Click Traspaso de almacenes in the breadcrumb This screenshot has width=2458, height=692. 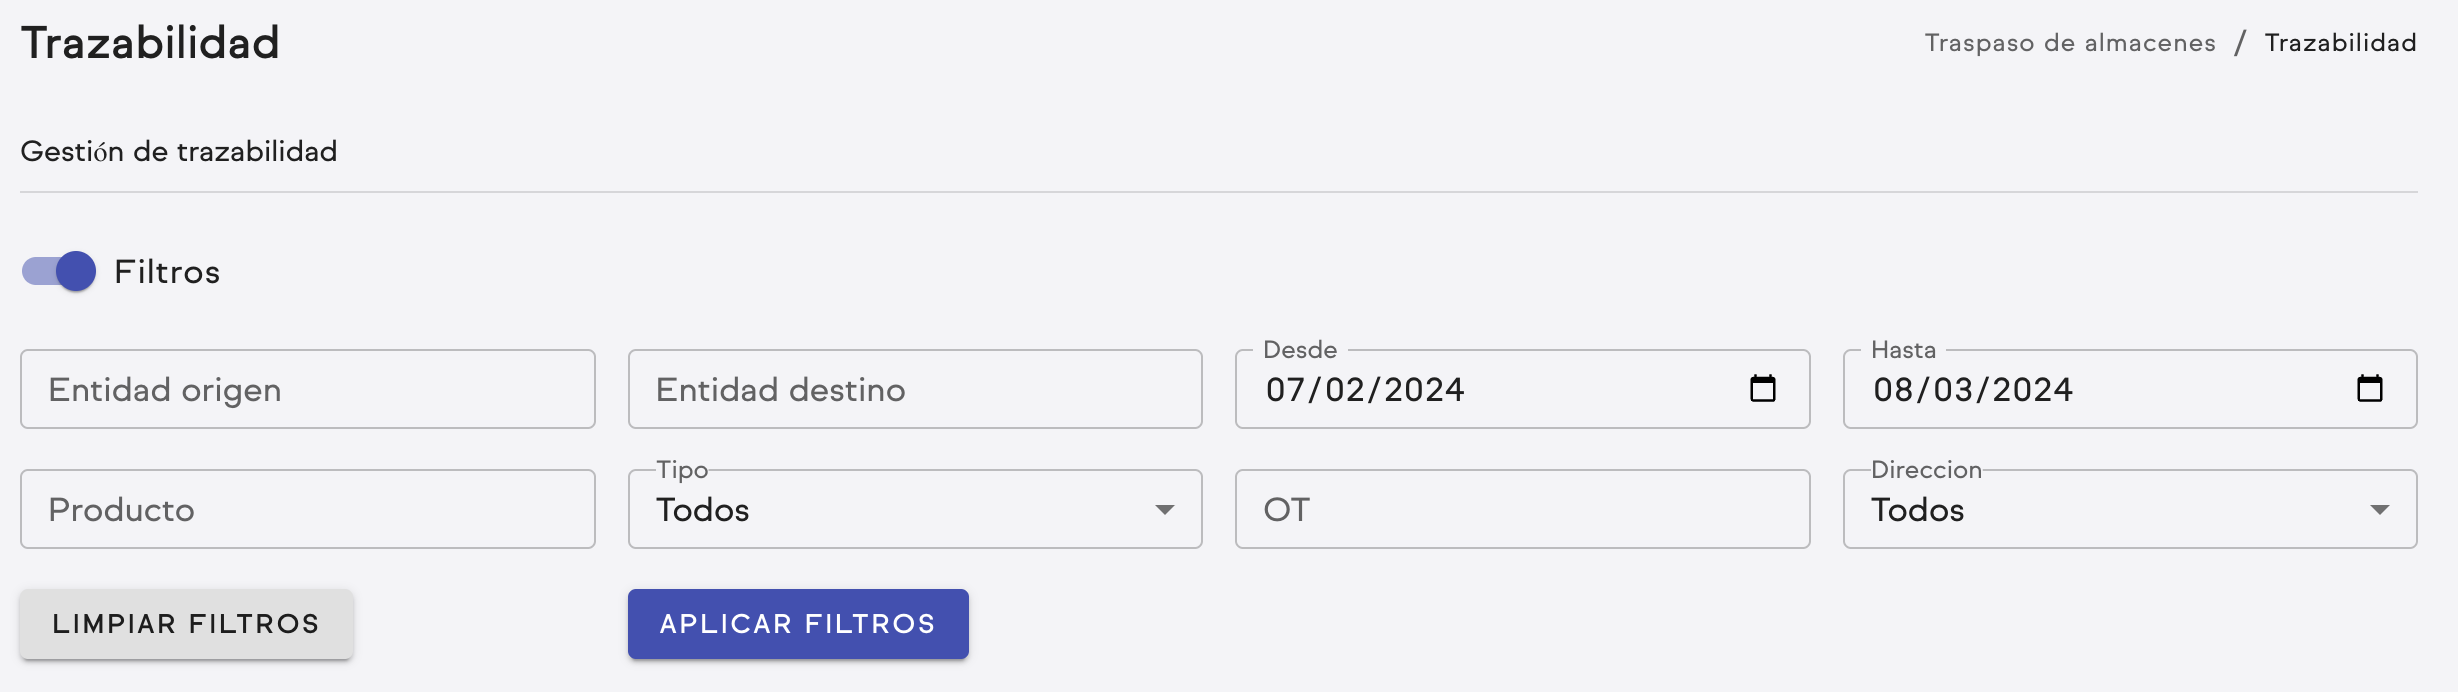coord(2071,42)
